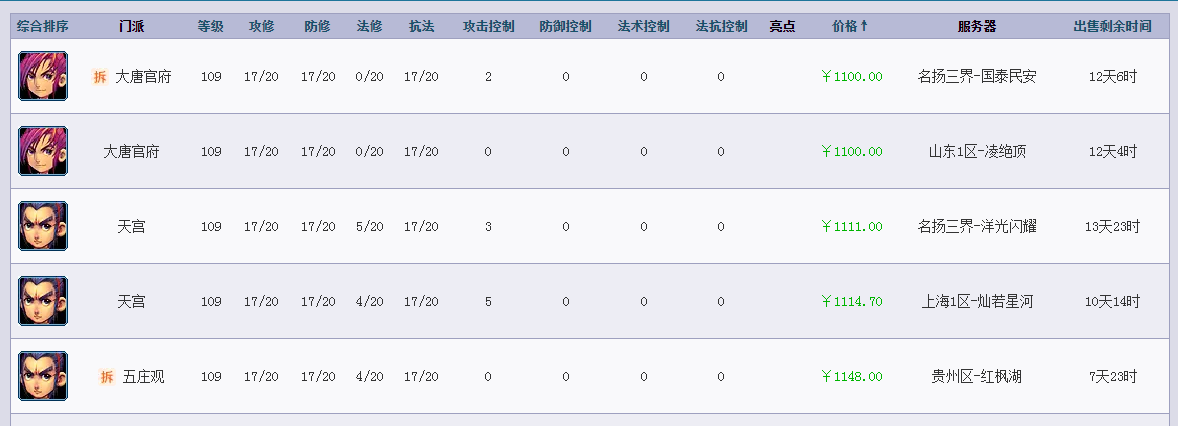Image resolution: width=1178 pixels, height=426 pixels.
Task: Sort by 攻修 column header
Action: (x=261, y=26)
